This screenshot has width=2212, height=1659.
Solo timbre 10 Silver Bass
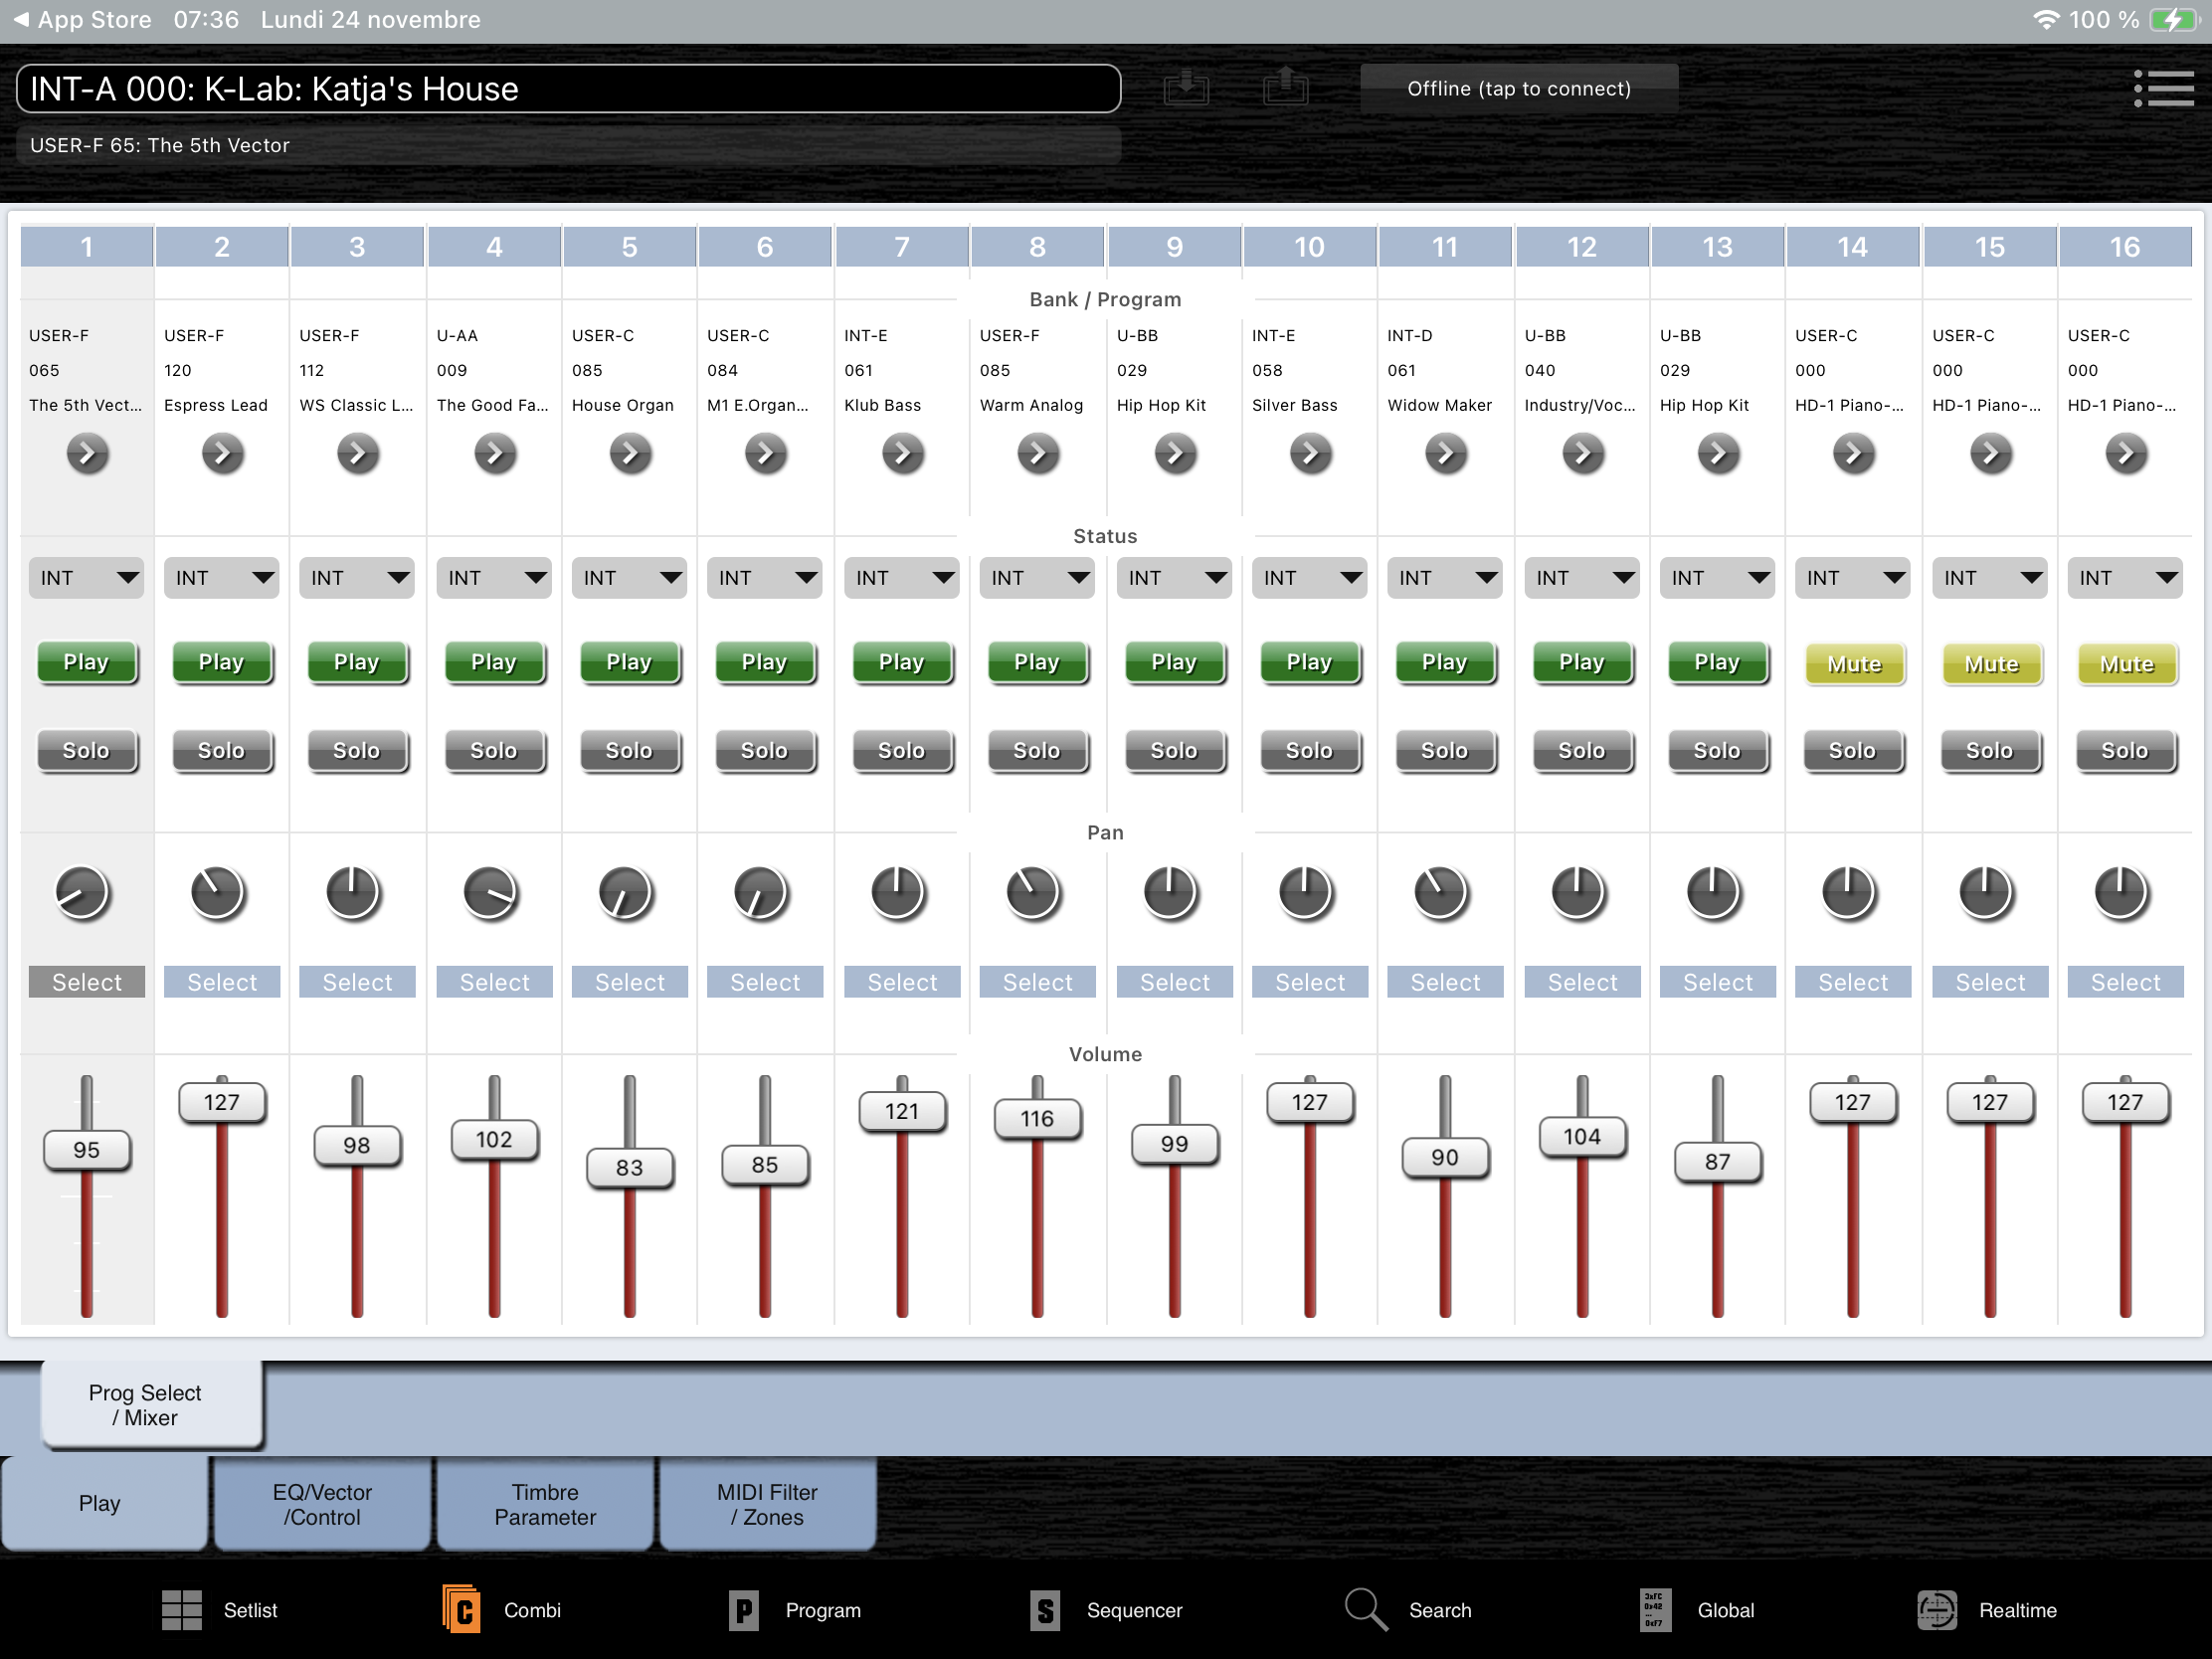tap(1309, 750)
